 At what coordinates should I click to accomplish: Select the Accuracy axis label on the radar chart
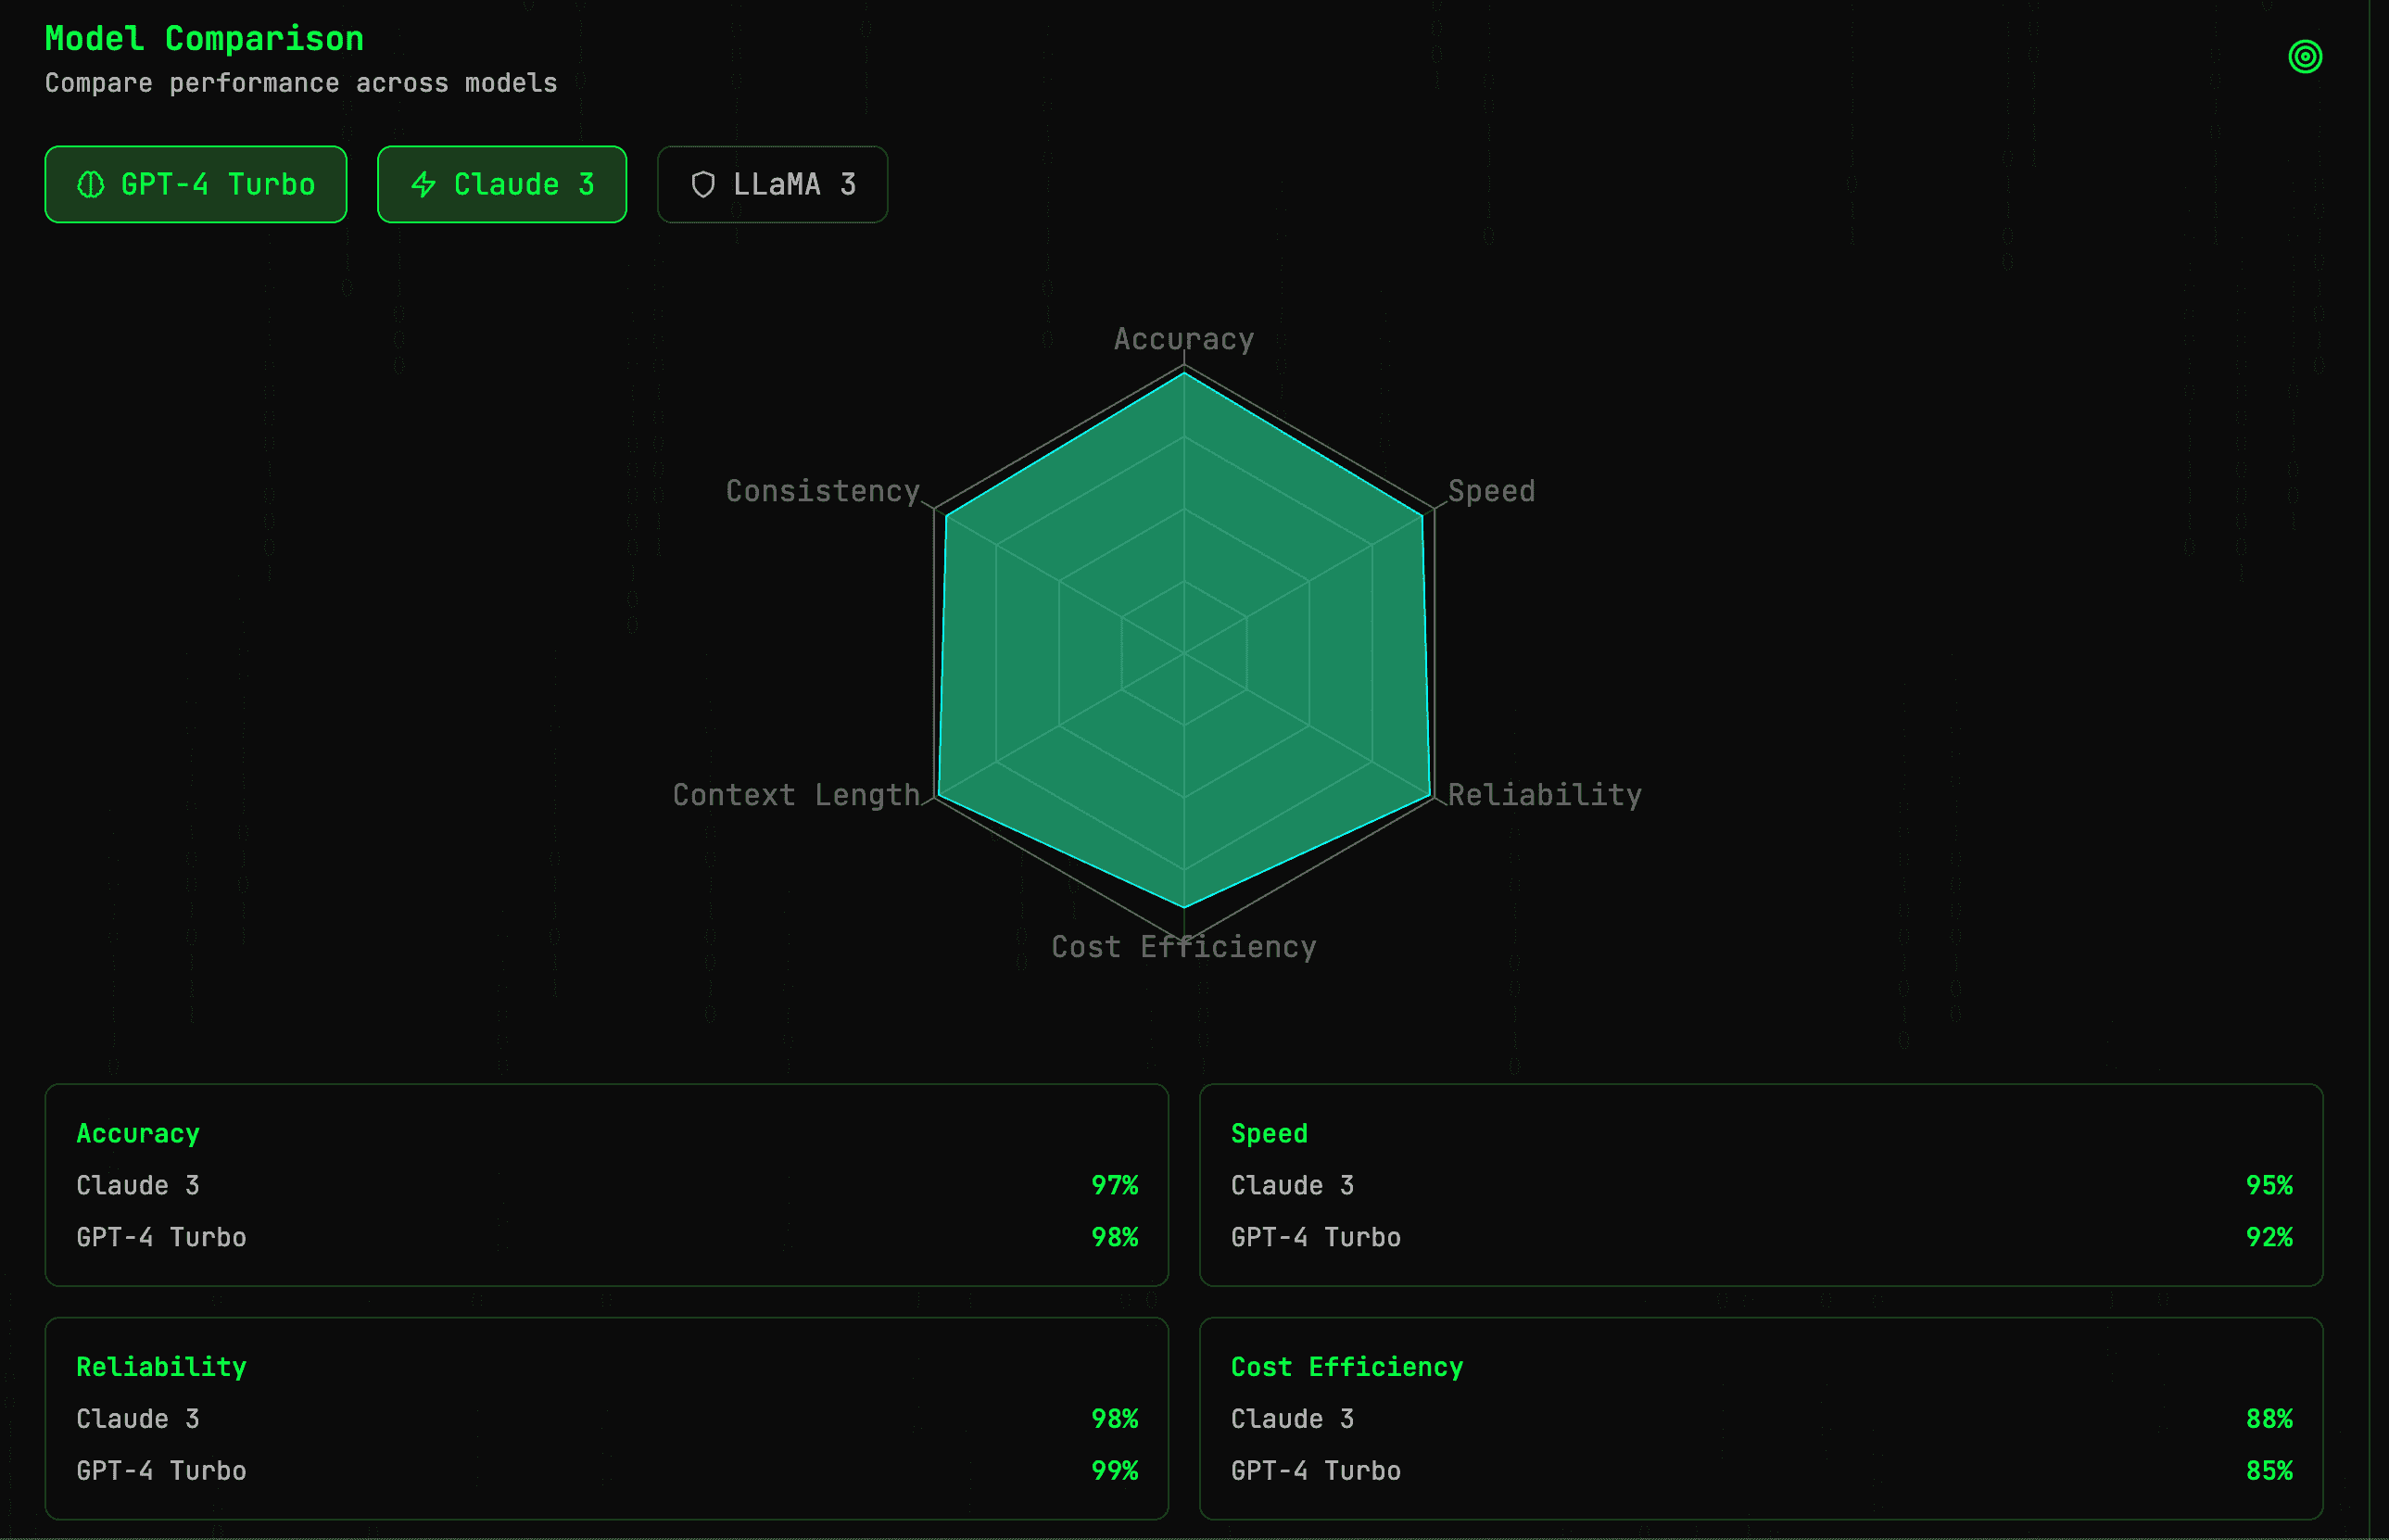click(1184, 339)
